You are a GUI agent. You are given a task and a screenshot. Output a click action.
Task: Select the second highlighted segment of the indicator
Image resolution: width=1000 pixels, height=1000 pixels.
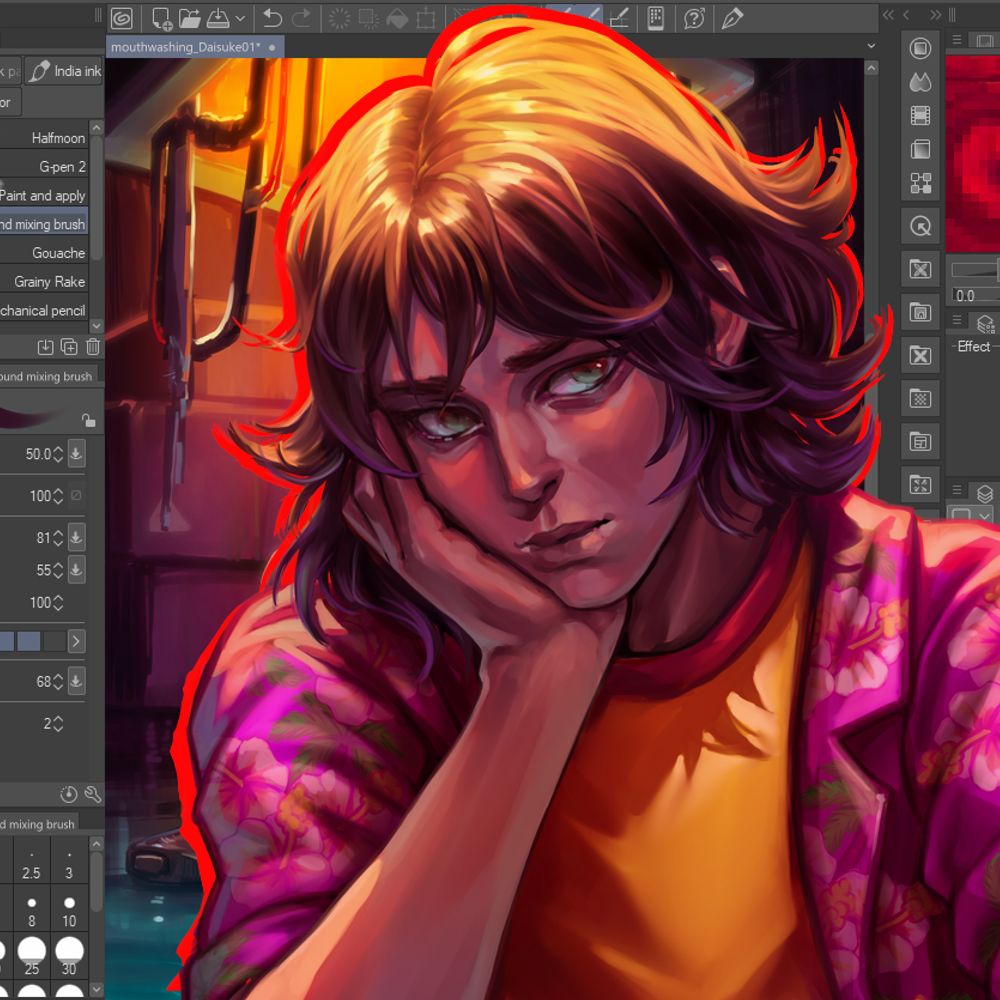point(29,641)
